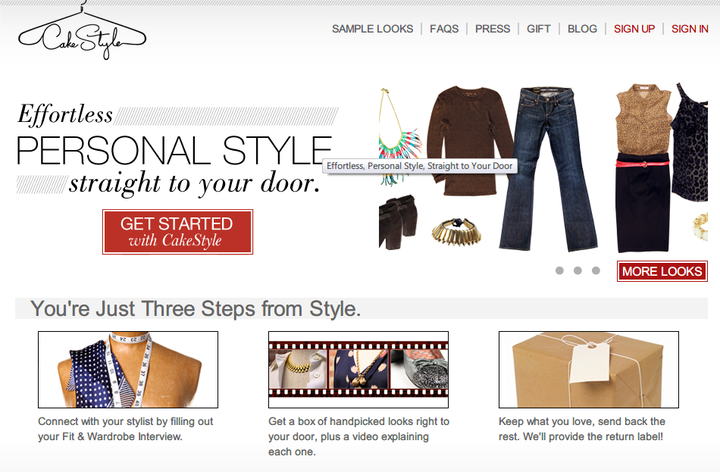Click the film strip looks thumbnail

click(x=358, y=369)
